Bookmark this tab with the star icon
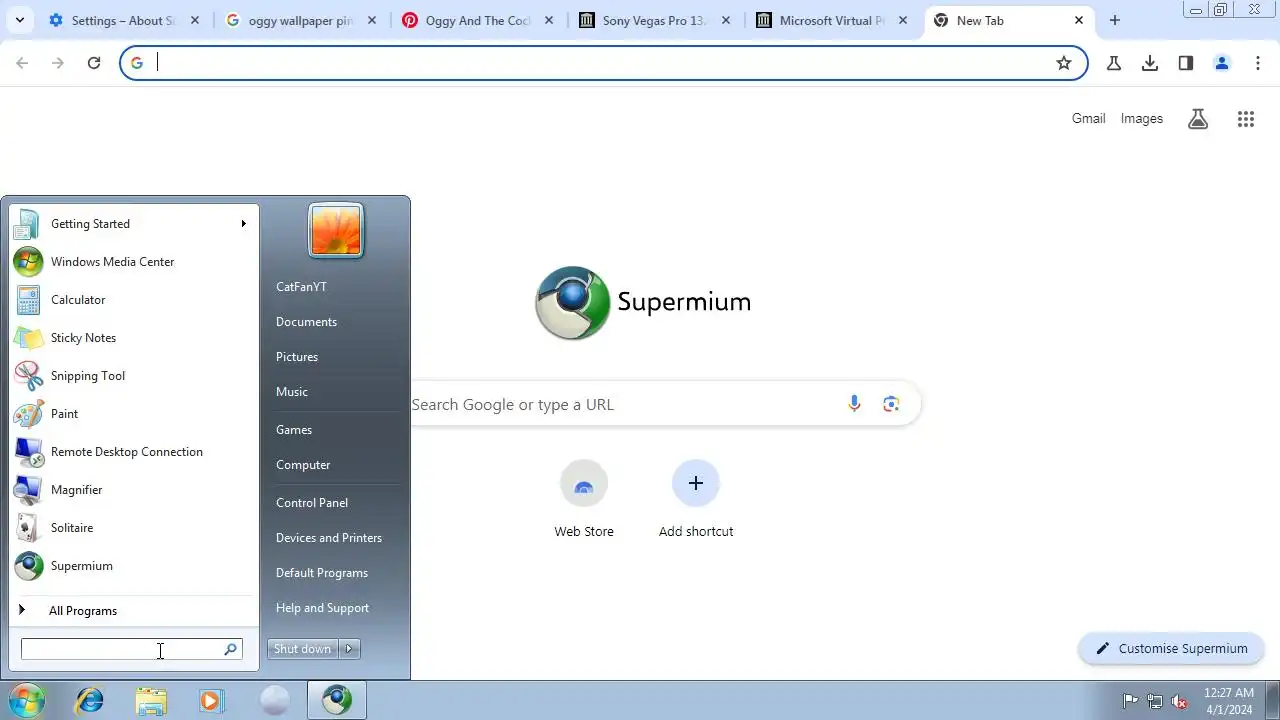This screenshot has width=1280, height=720. pyautogui.click(x=1064, y=63)
